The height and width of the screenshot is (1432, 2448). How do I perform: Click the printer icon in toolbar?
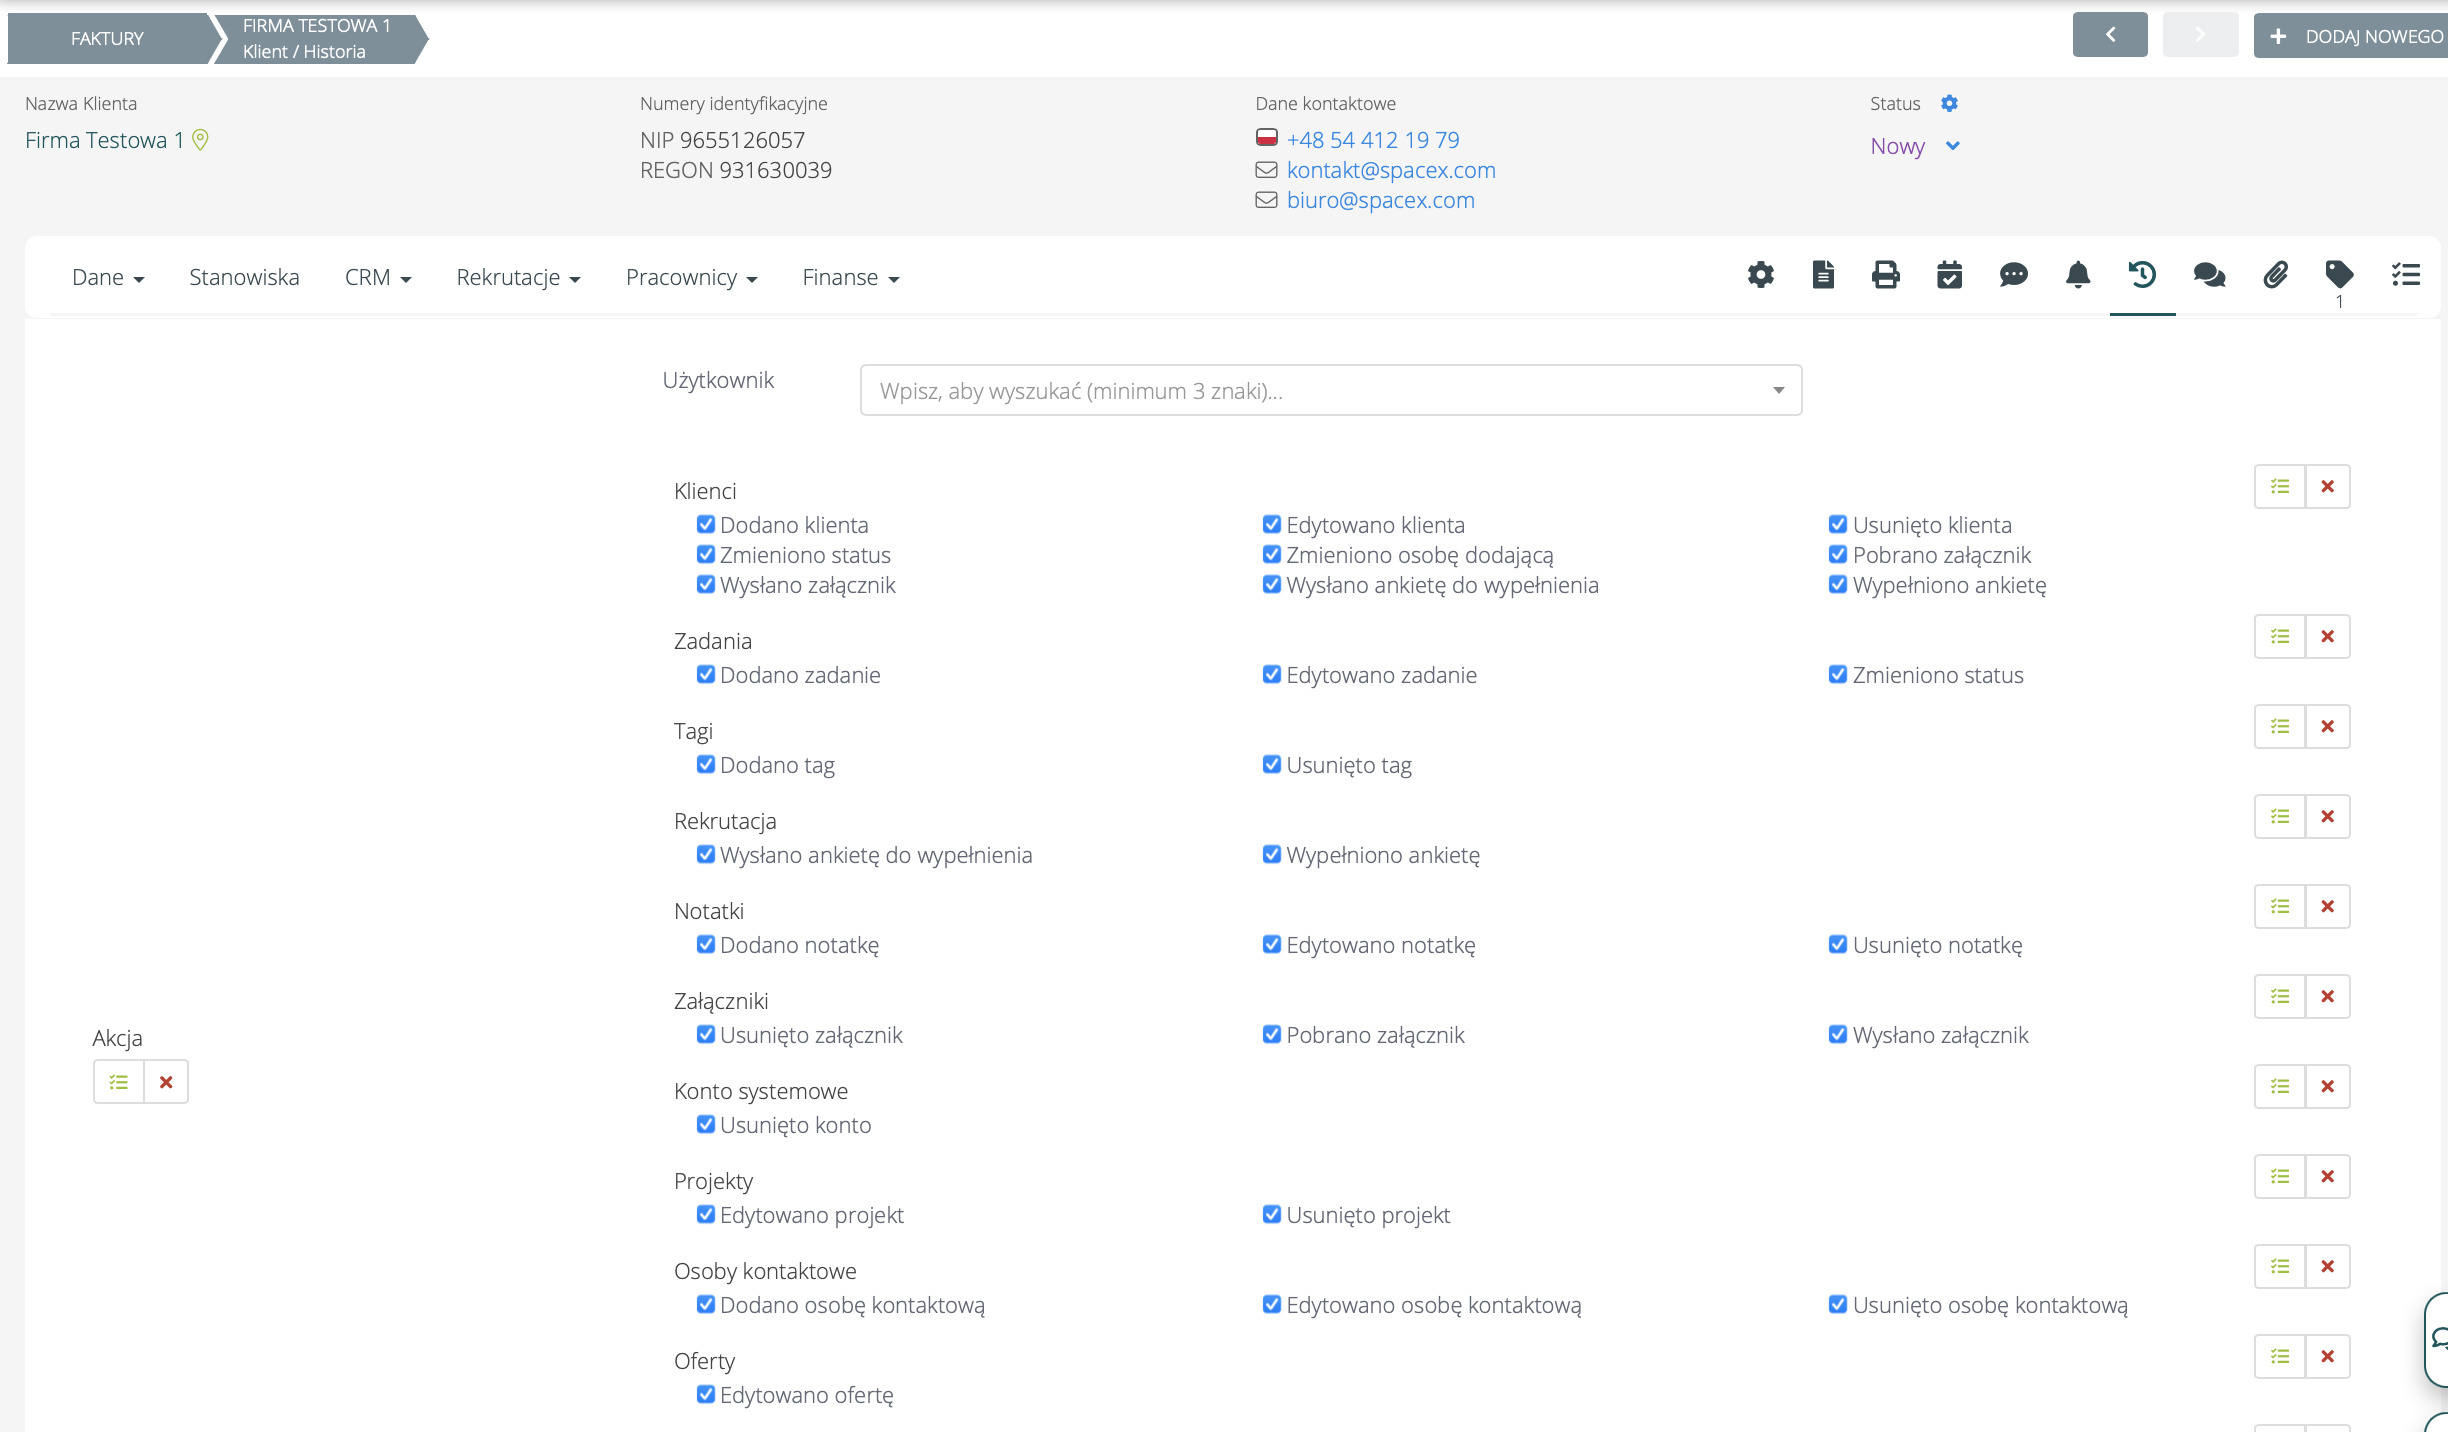[x=1885, y=275]
